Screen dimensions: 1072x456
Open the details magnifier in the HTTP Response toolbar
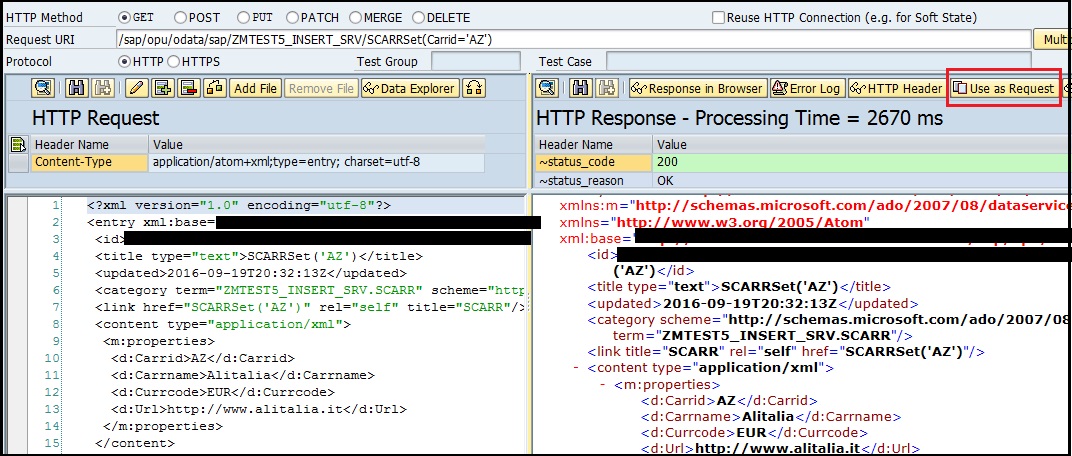[548, 88]
